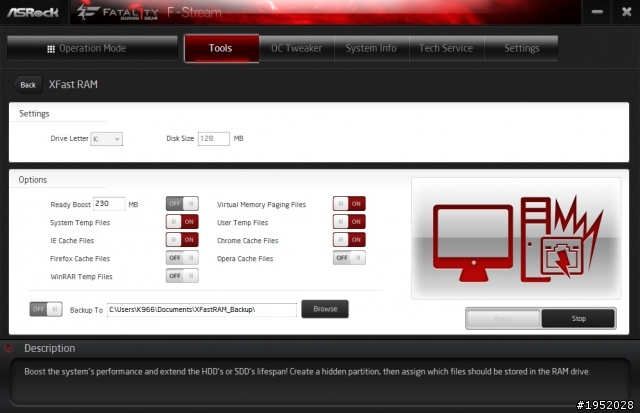
Task: Click the Backup To path field
Action: pos(202,310)
